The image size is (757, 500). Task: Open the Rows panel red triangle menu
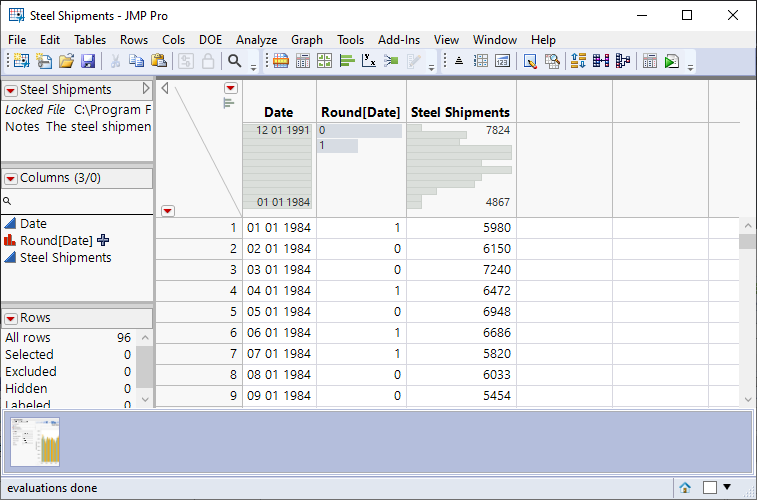pyautogui.click(x=11, y=319)
